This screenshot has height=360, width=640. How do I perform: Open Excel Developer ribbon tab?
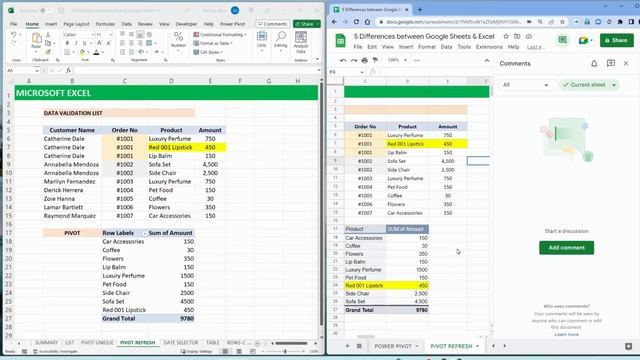point(186,24)
